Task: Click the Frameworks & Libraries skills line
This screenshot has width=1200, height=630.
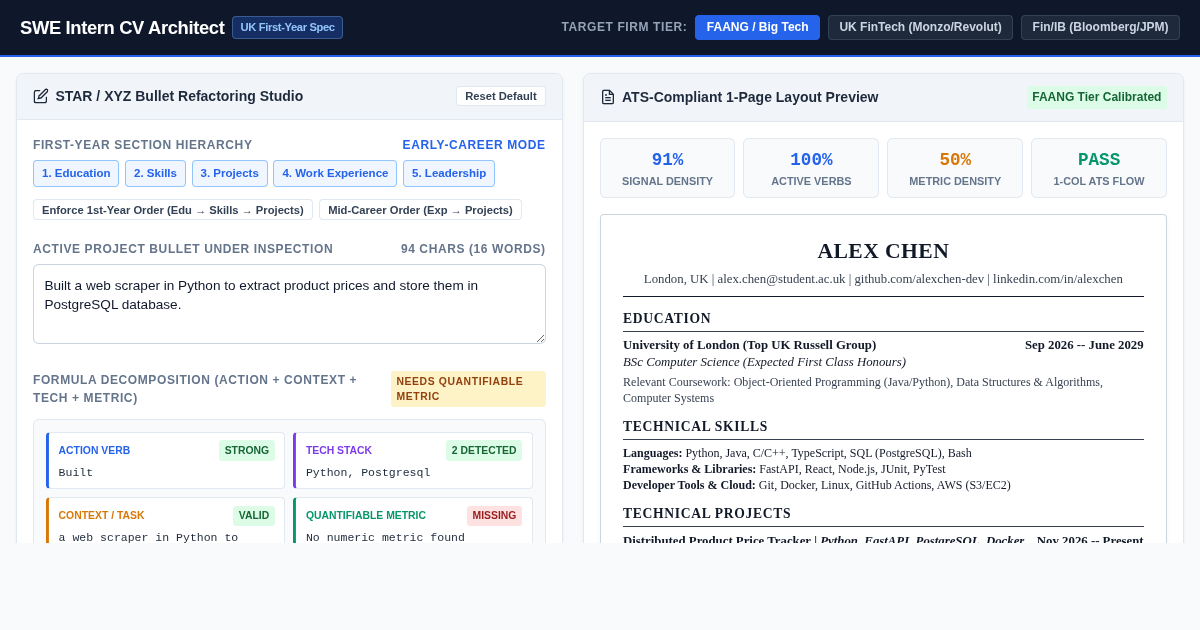Action: pos(784,469)
